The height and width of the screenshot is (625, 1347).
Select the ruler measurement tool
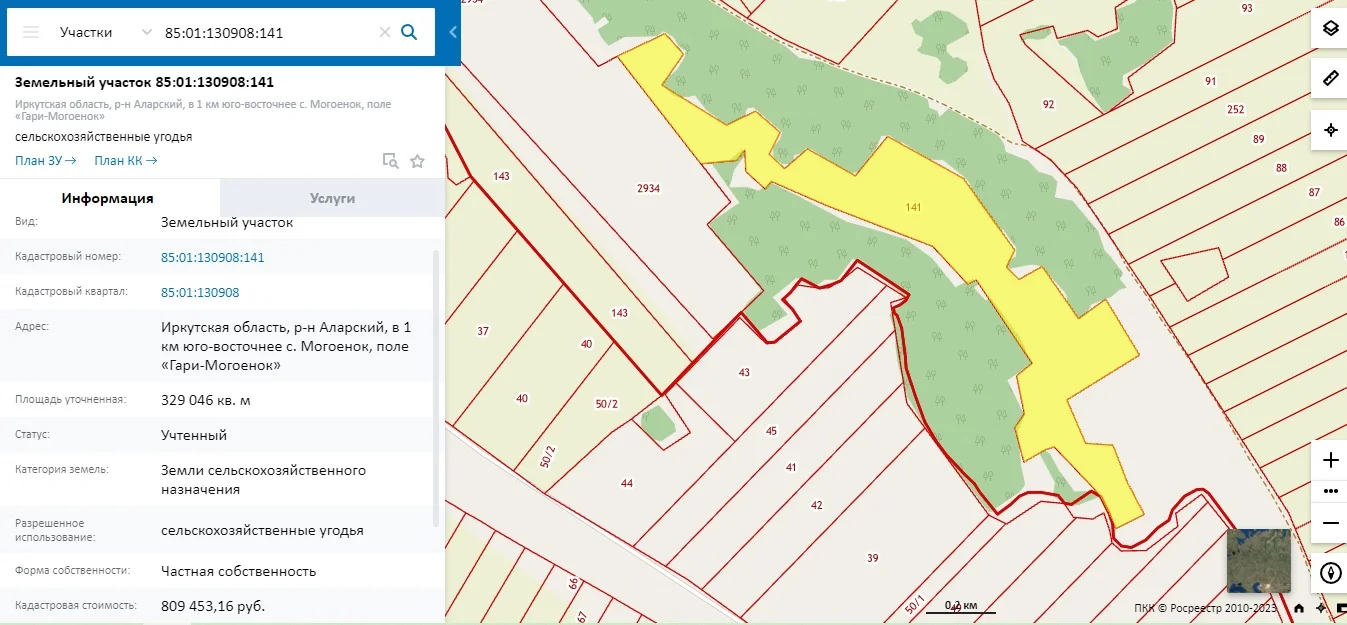(1330, 78)
